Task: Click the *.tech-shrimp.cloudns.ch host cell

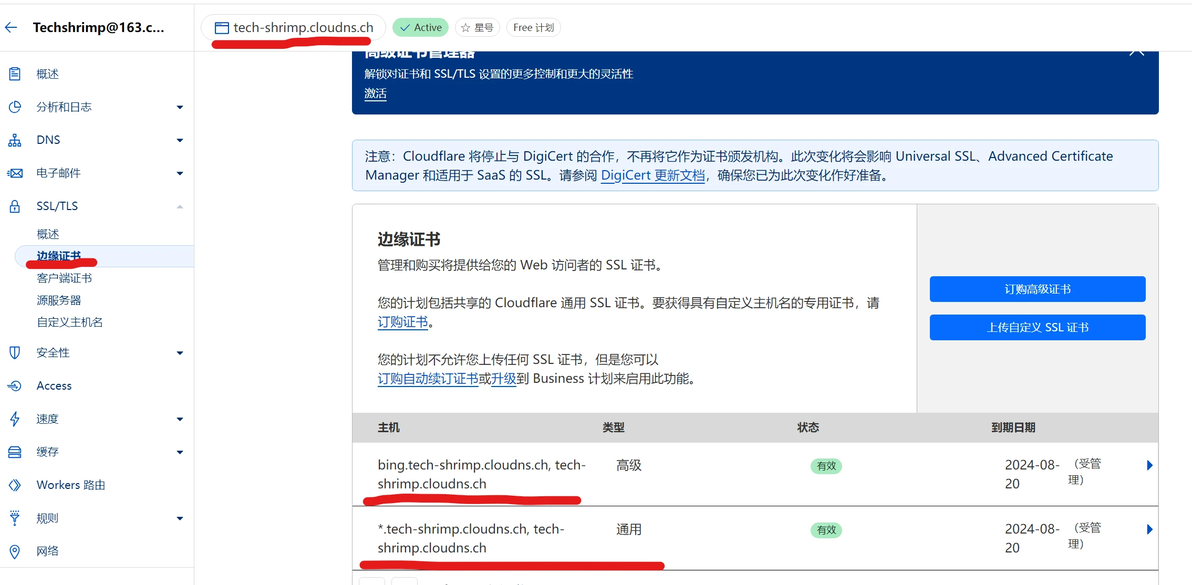Action: 471,538
